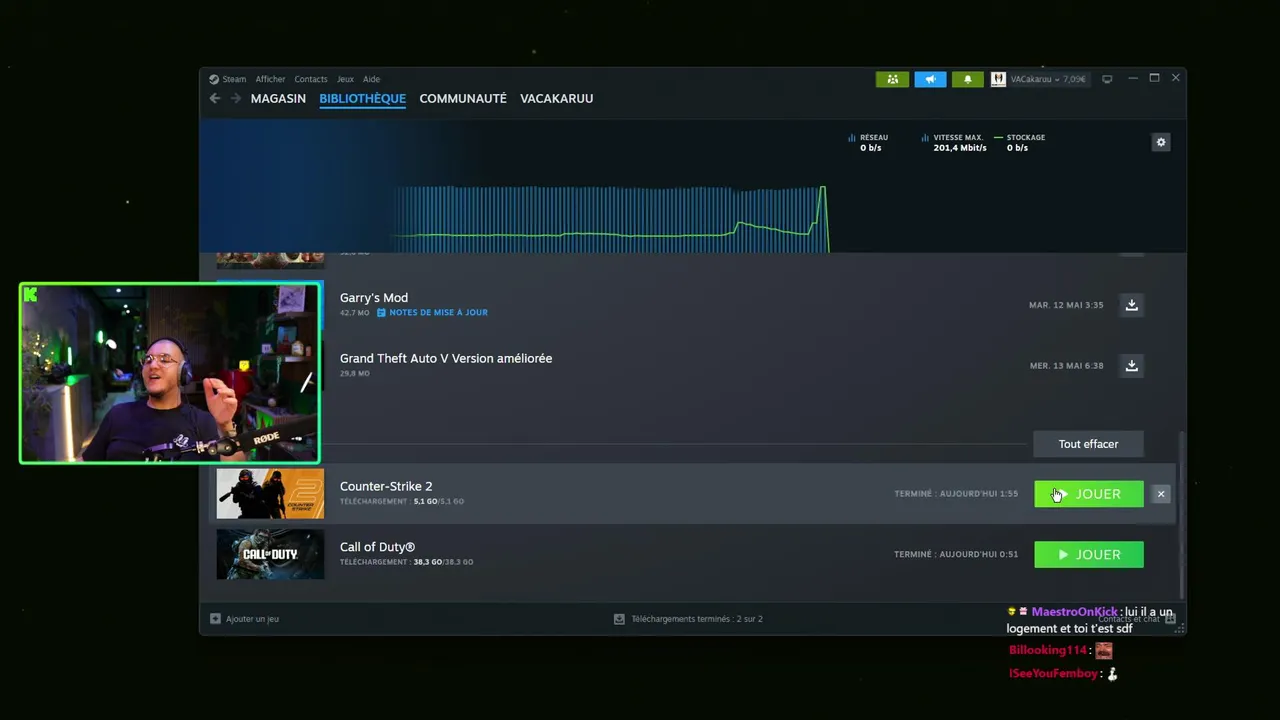Click the streamer webcam overlay
Image resolution: width=1280 pixels, height=720 pixels.
[x=170, y=373]
